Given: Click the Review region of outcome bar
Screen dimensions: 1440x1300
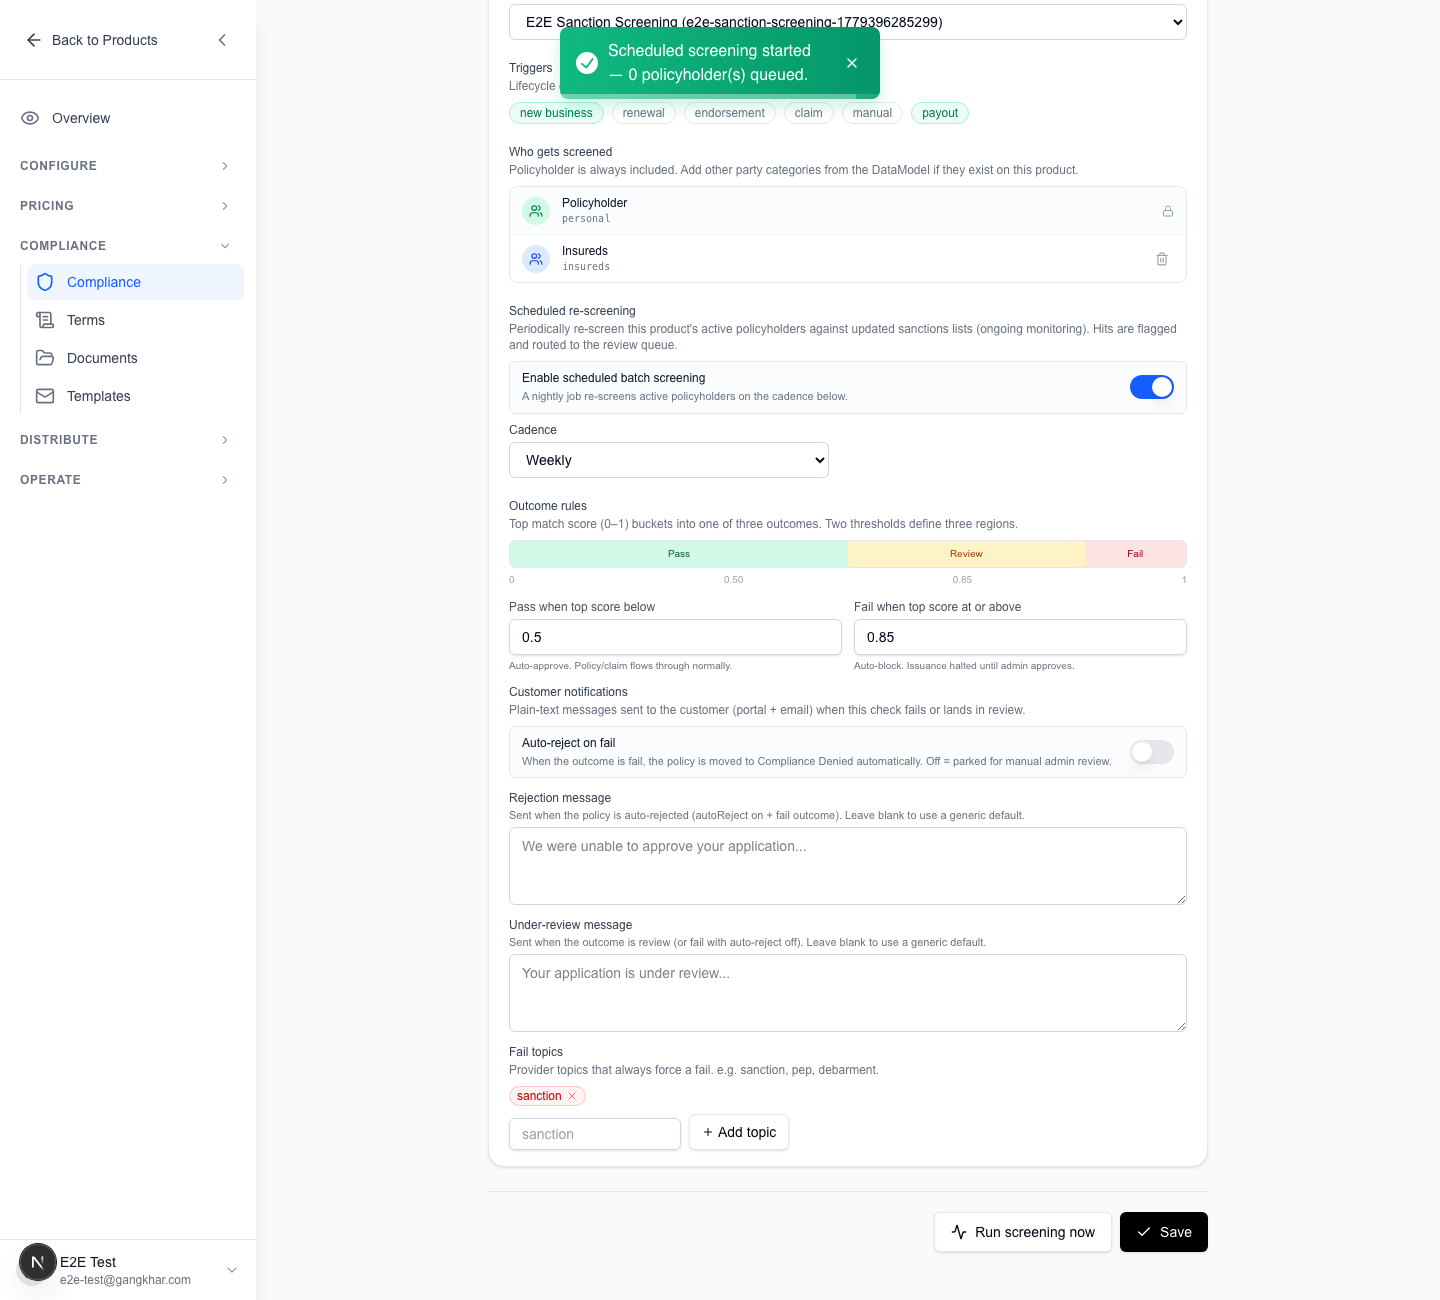Looking at the screenshot, I should point(966,554).
